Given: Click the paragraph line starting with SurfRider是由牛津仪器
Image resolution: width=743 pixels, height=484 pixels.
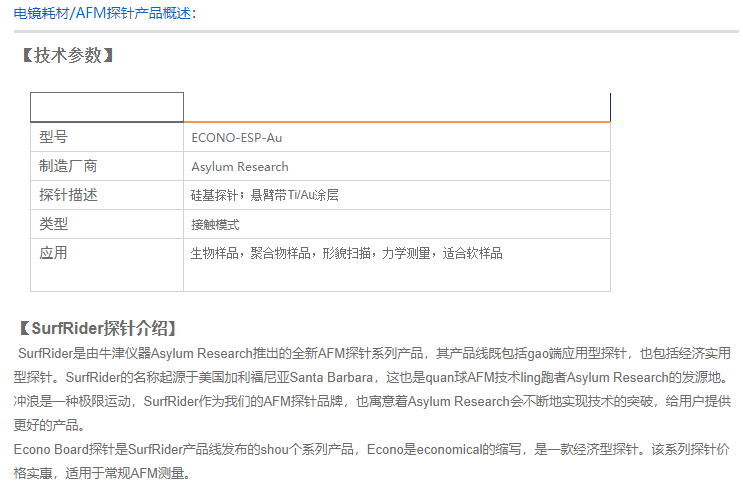Looking at the screenshot, I should 374,353.
